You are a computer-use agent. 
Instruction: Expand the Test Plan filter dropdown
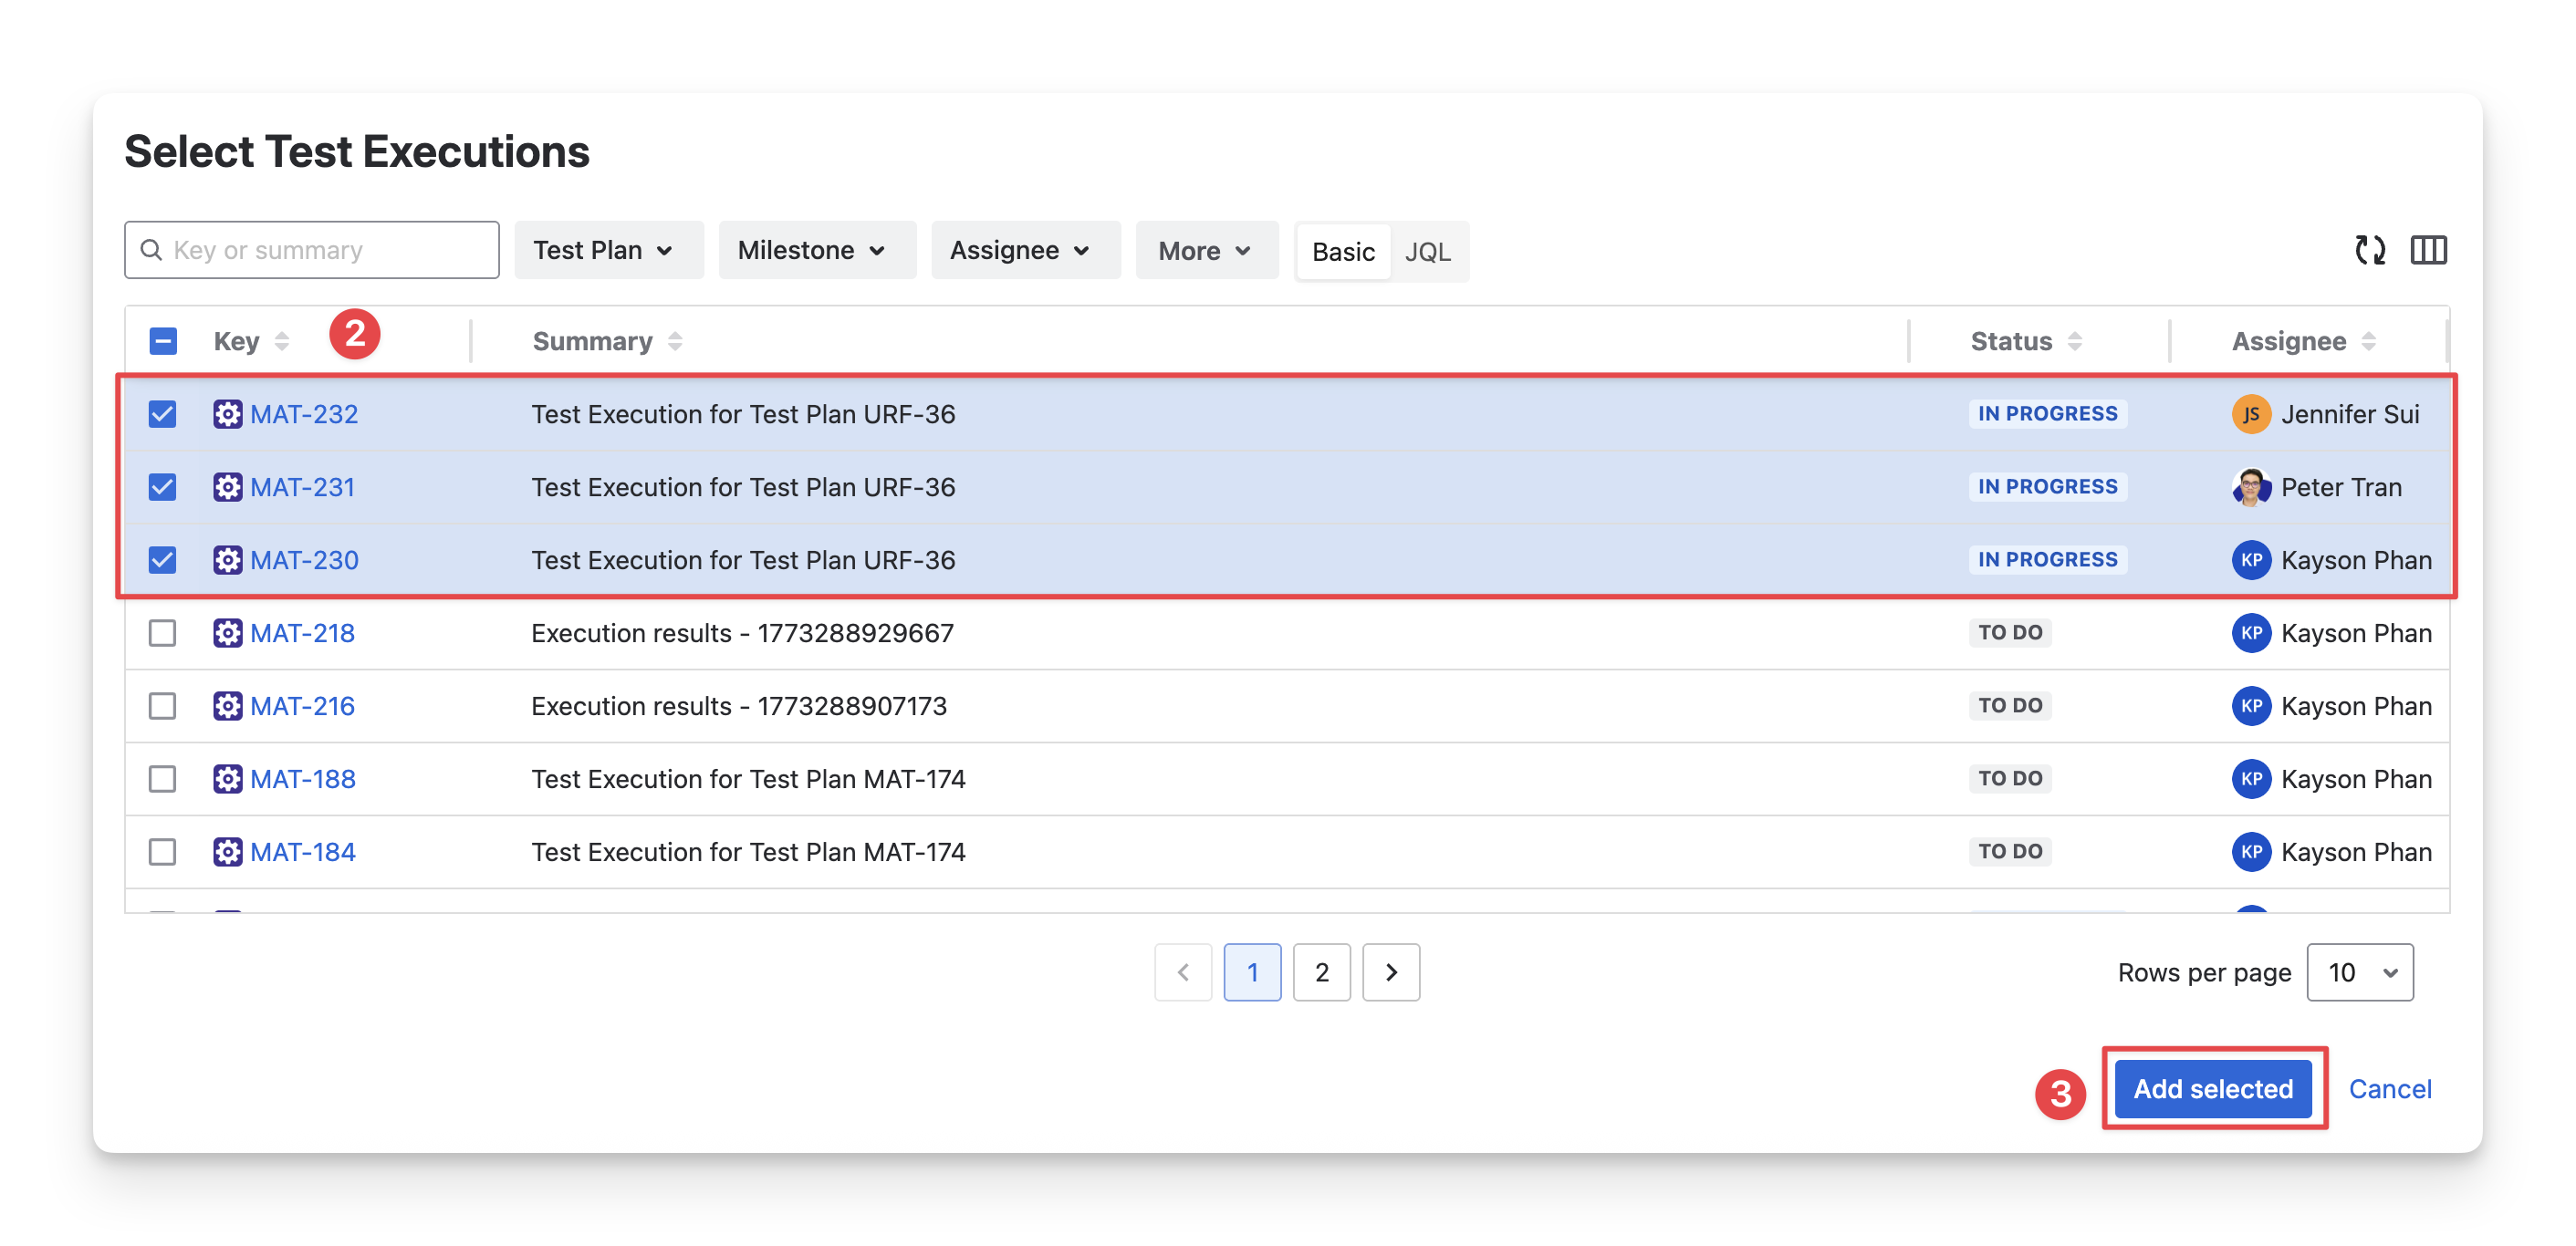pos(608,250)
